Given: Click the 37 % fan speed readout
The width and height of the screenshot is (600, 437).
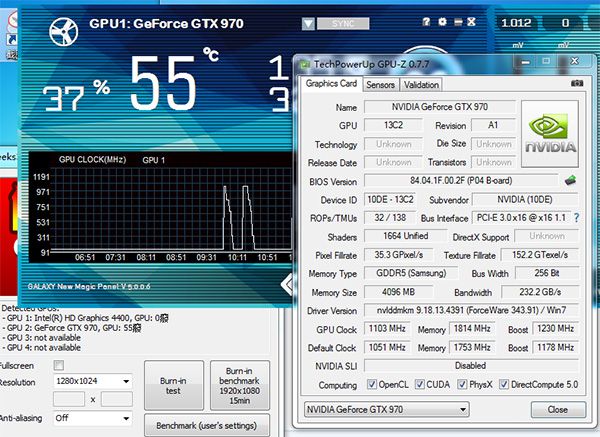Looking at the screenshot, I should coord(76,96).
